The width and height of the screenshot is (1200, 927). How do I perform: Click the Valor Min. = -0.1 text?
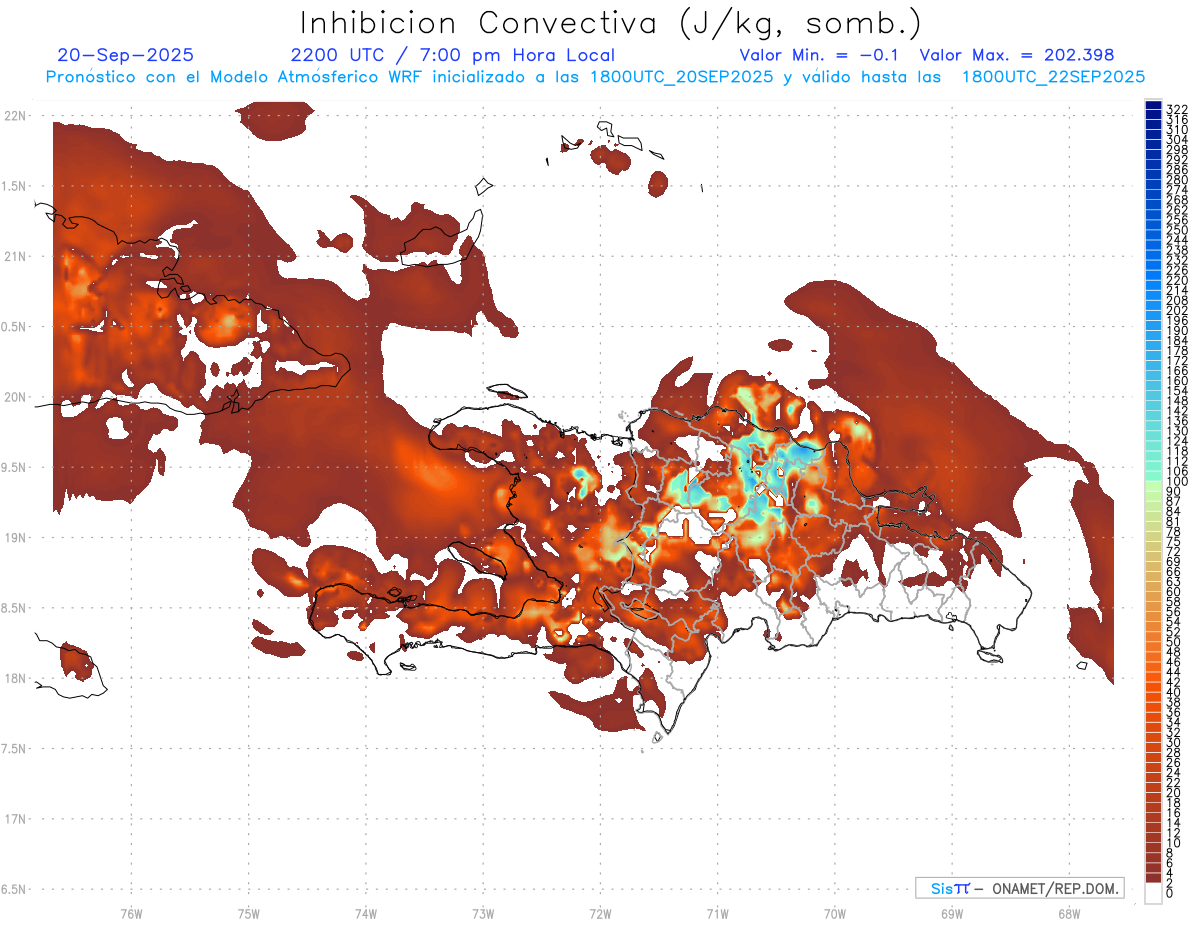pos(822,55)
